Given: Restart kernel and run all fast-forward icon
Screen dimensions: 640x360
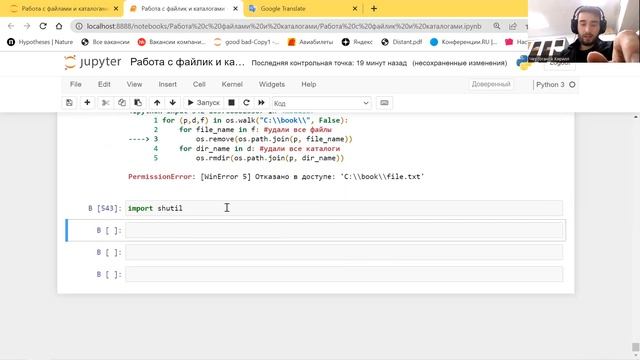Looking at the screenshot, I should [262, 103].
